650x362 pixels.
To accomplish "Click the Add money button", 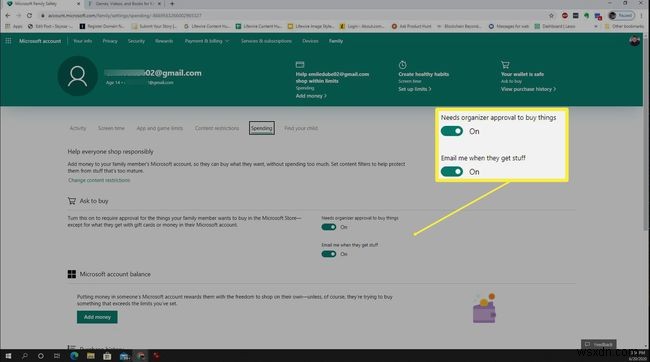I will [x=97, y=317].
